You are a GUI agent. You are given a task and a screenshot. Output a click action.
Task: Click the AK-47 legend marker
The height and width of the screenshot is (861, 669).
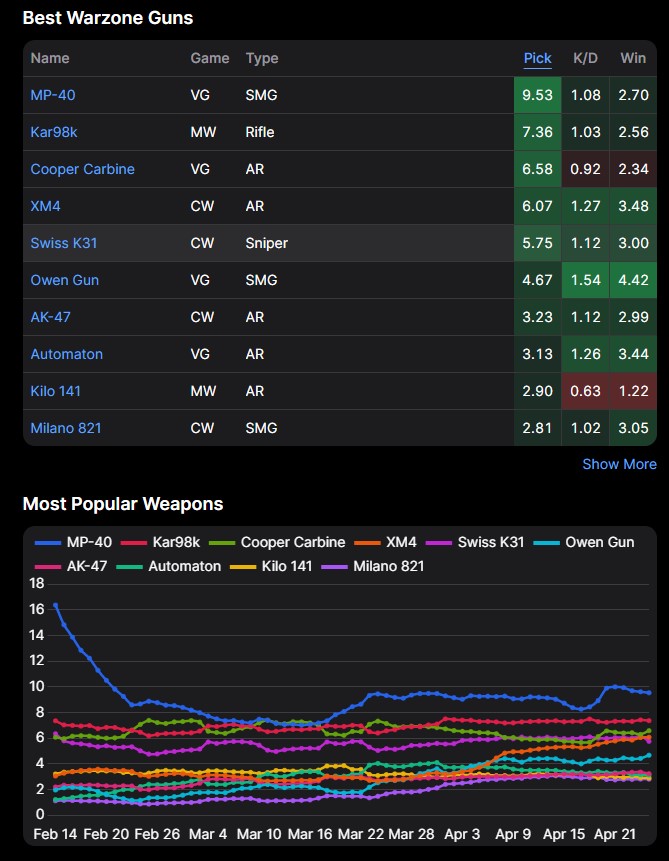click(x=48, y=566)
